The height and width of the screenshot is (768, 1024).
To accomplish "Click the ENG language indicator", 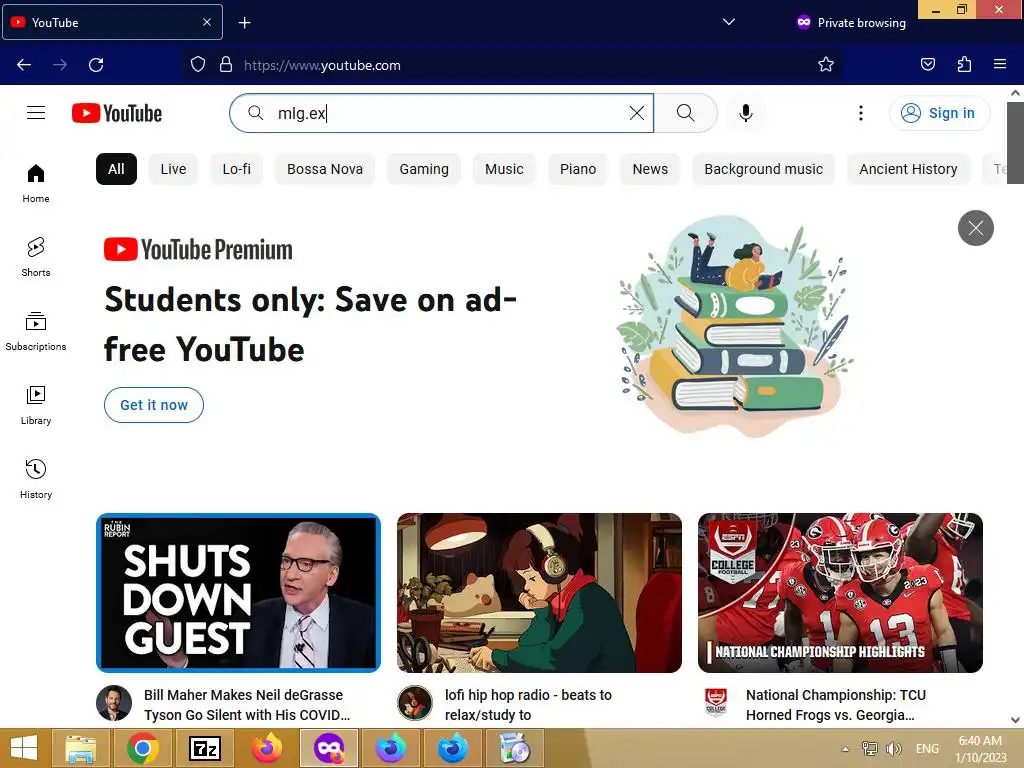I will point(927,748).
